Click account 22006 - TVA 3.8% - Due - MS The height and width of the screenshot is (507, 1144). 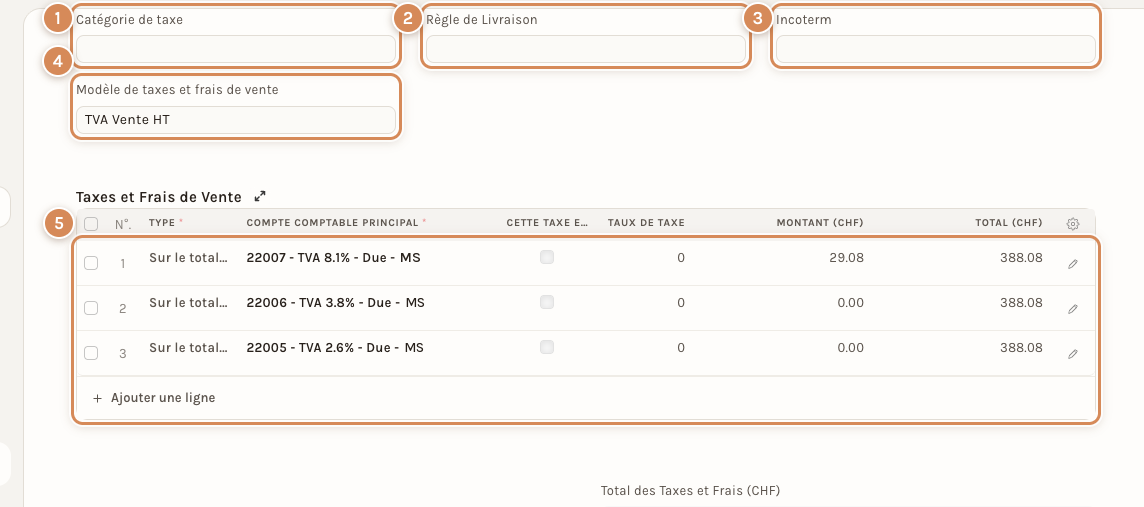336,303
